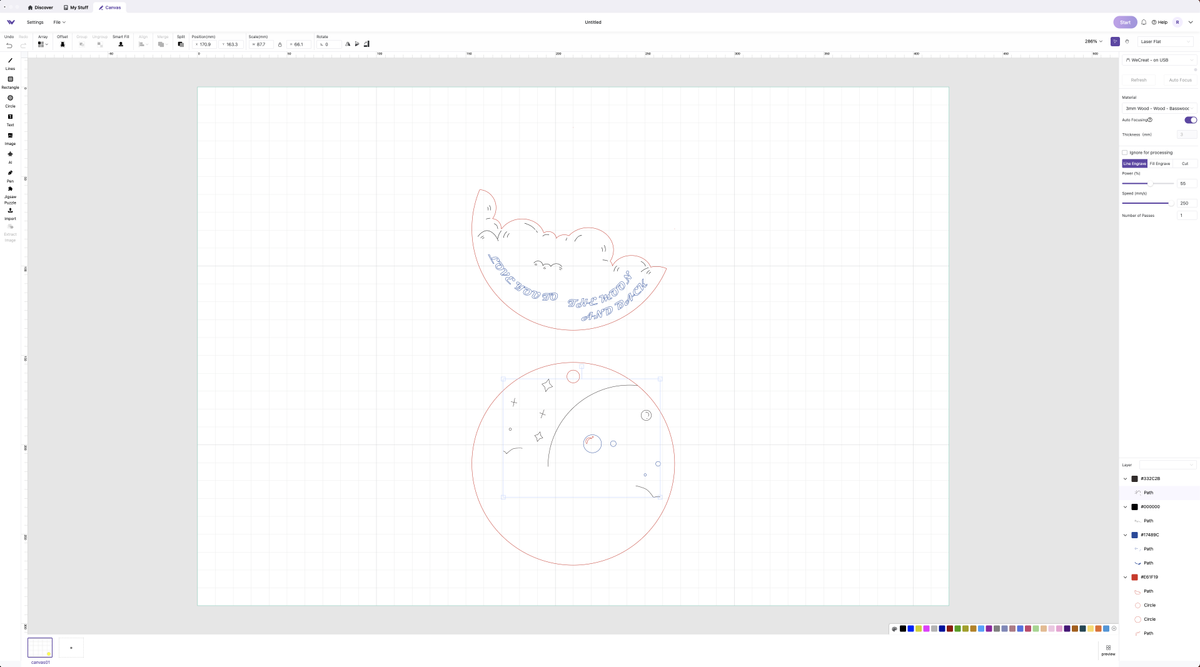The width and height of the screenshot is (1200, 667).
Task: Select the canvas01 page thumbnail
Action: point(39,648)
